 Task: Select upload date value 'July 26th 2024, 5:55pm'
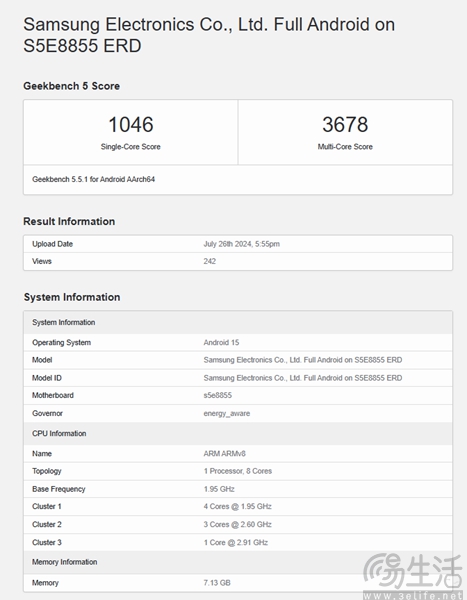click(242, 244)
